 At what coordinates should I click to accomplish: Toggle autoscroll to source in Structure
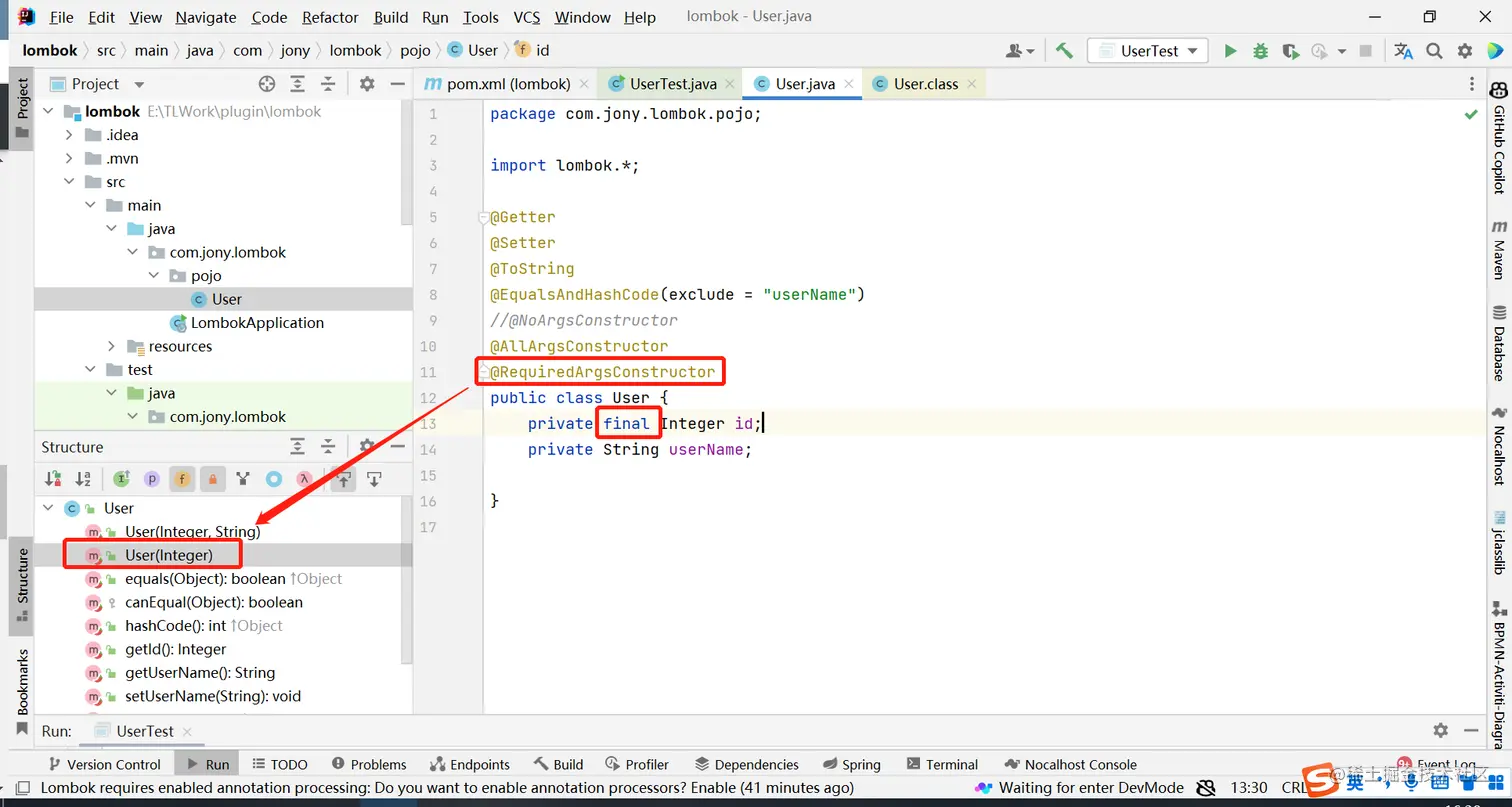click(x=343, y=479)
